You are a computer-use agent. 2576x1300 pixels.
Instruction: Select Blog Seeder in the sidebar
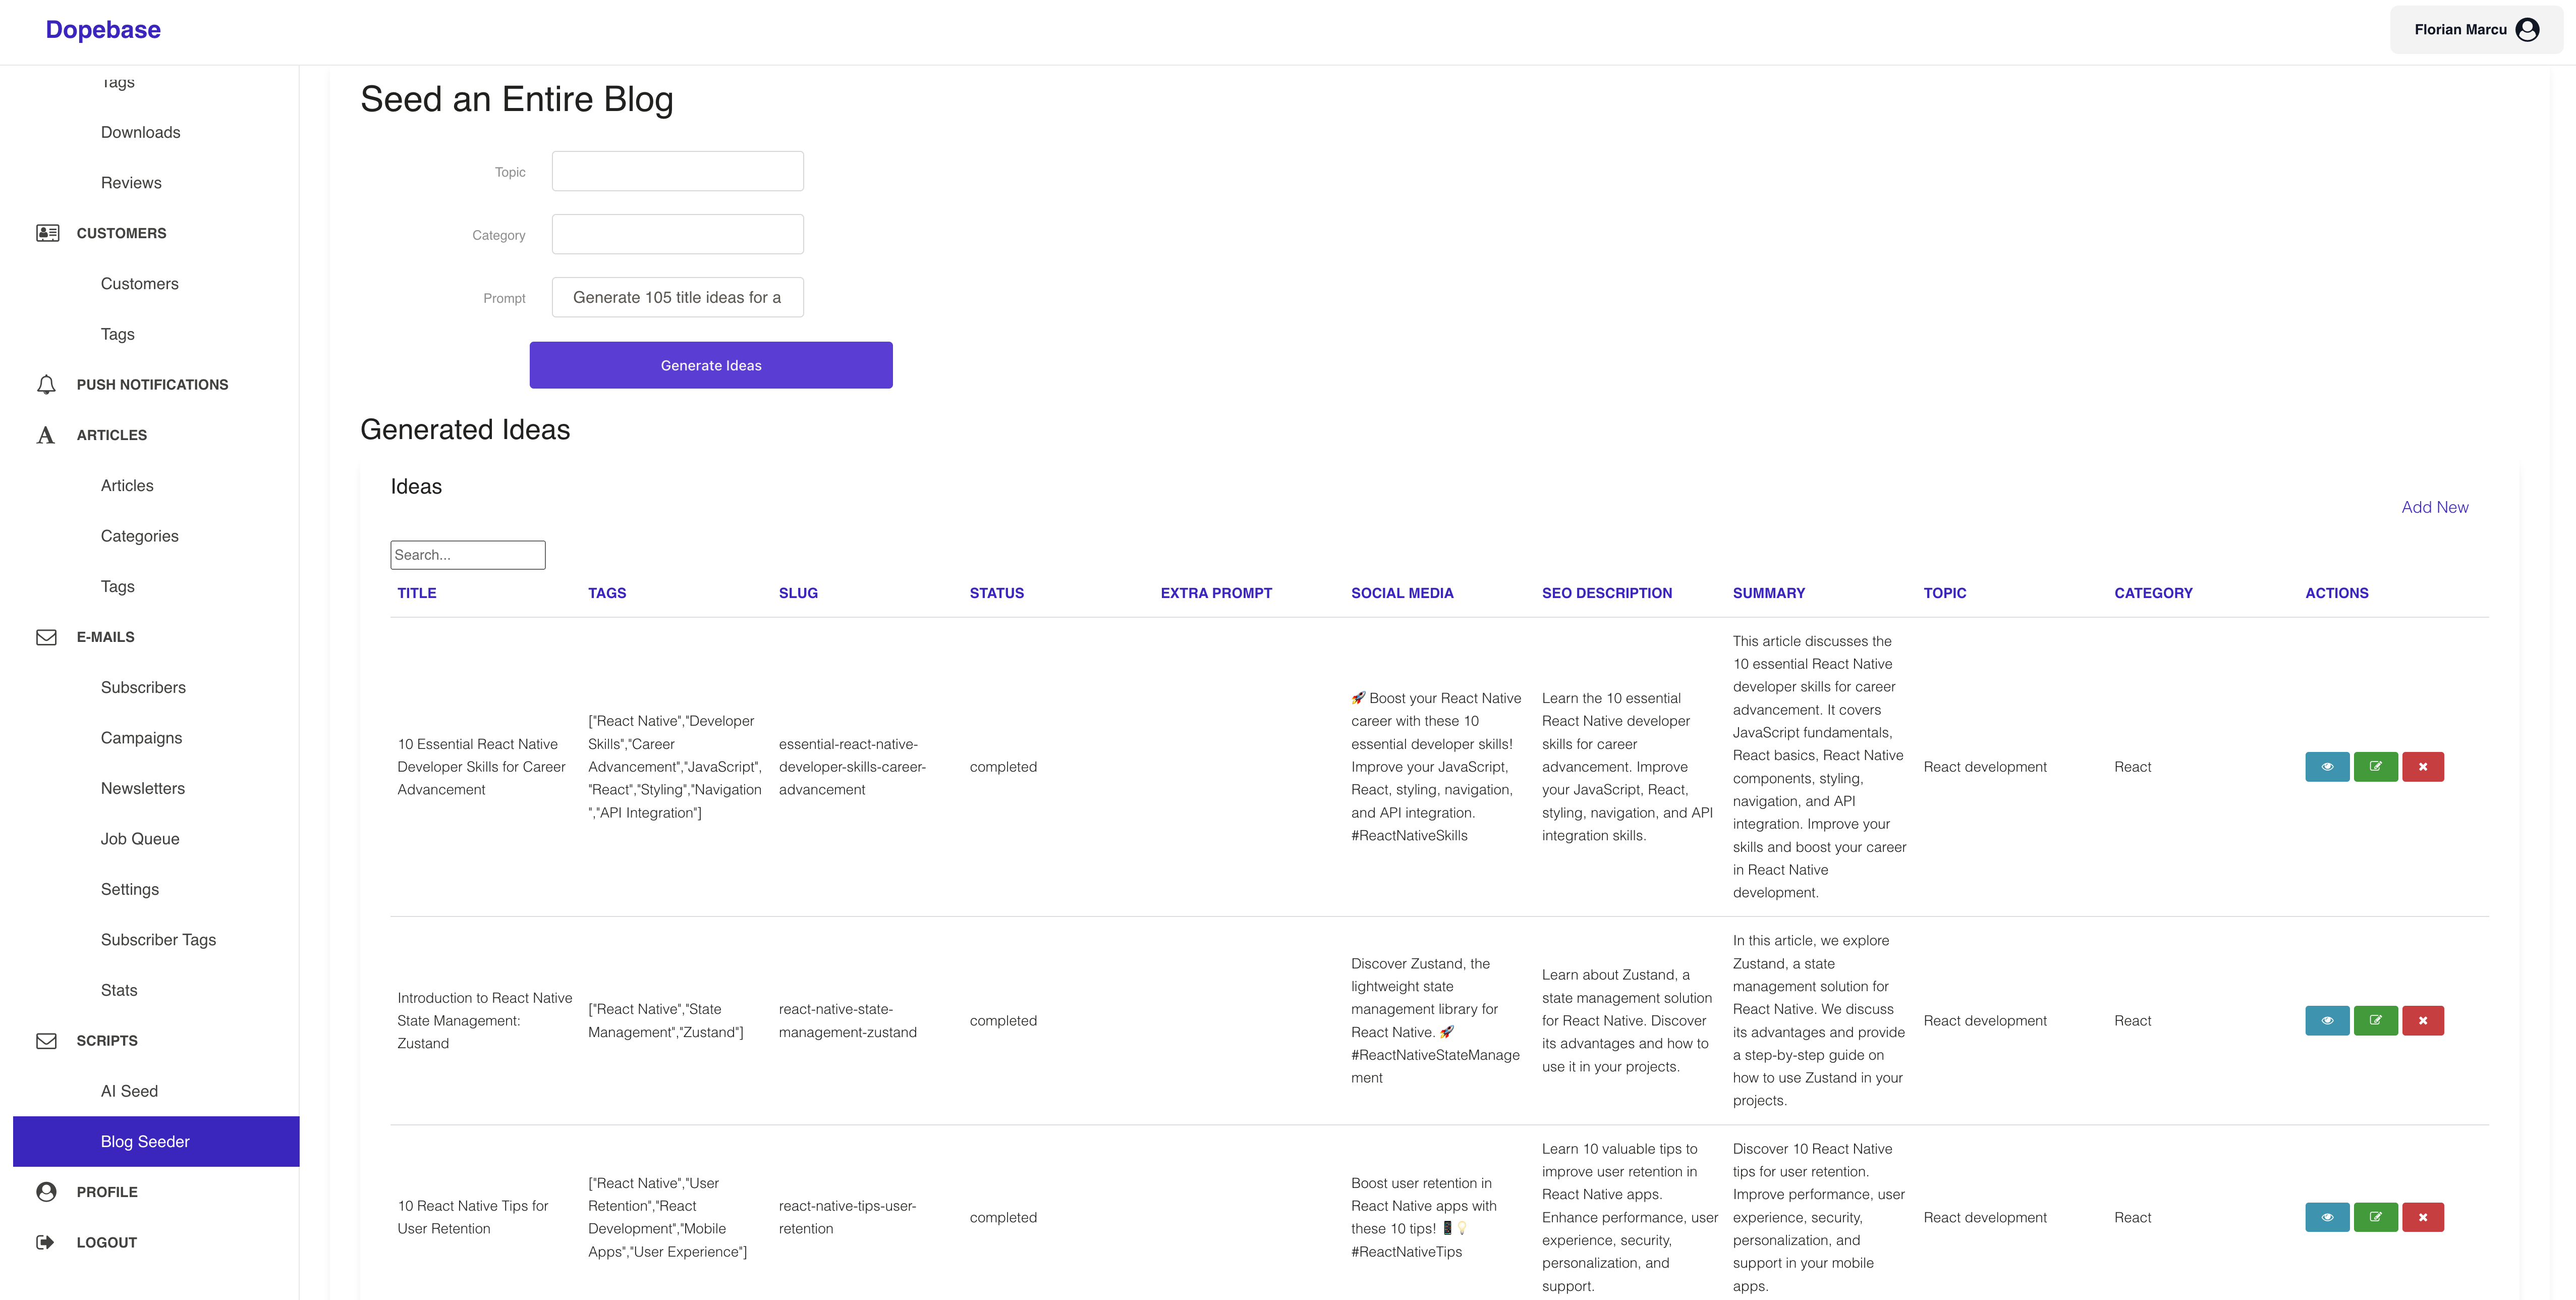coord(145,1140)
